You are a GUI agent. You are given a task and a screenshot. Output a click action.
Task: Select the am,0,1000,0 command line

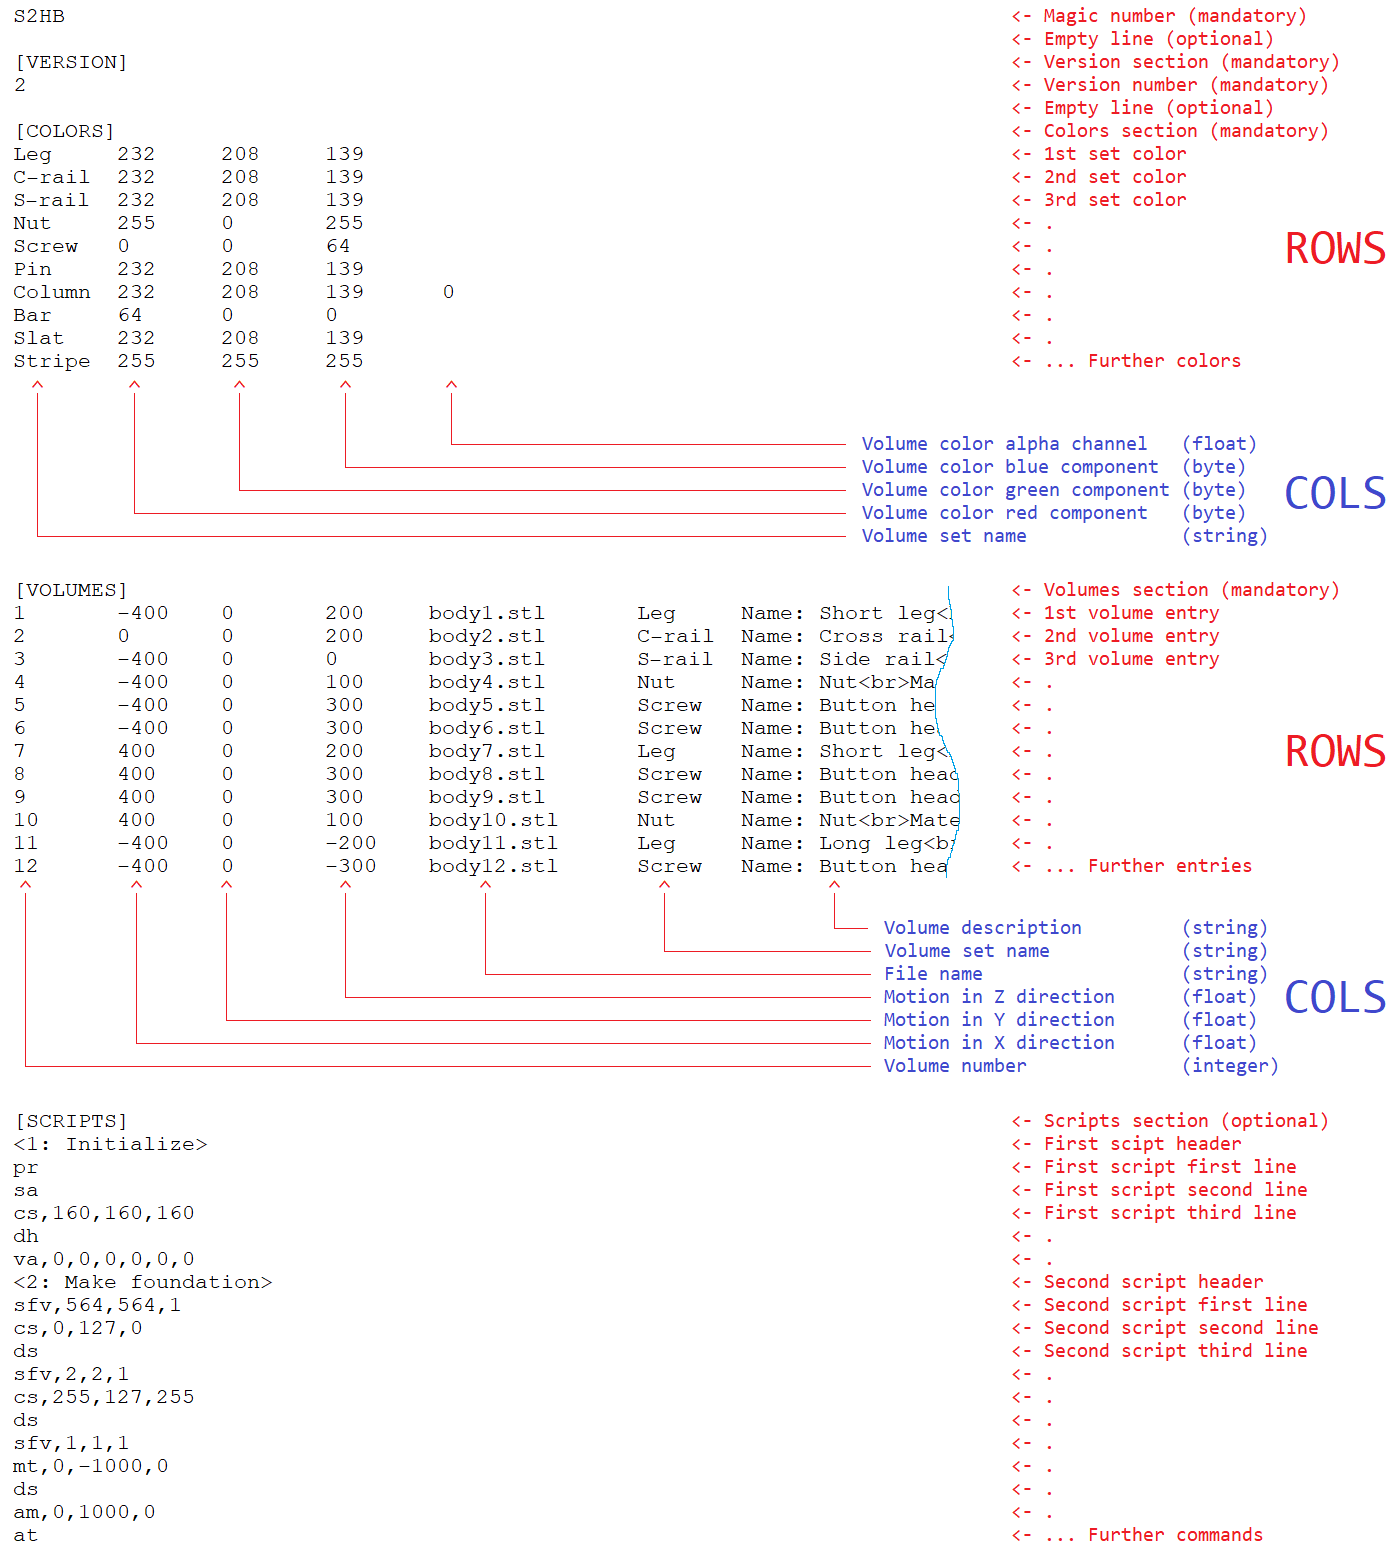coord(84,1512)
